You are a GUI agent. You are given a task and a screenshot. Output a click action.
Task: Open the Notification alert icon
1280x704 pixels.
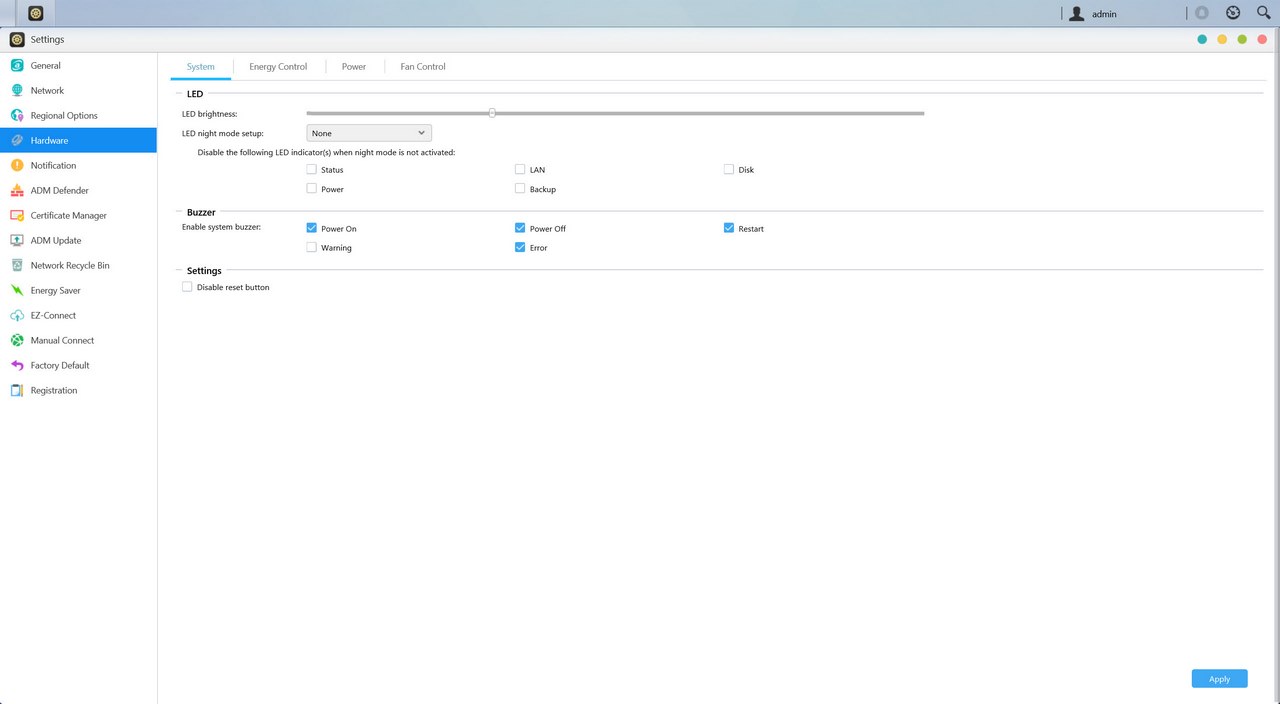coord(17,165)
